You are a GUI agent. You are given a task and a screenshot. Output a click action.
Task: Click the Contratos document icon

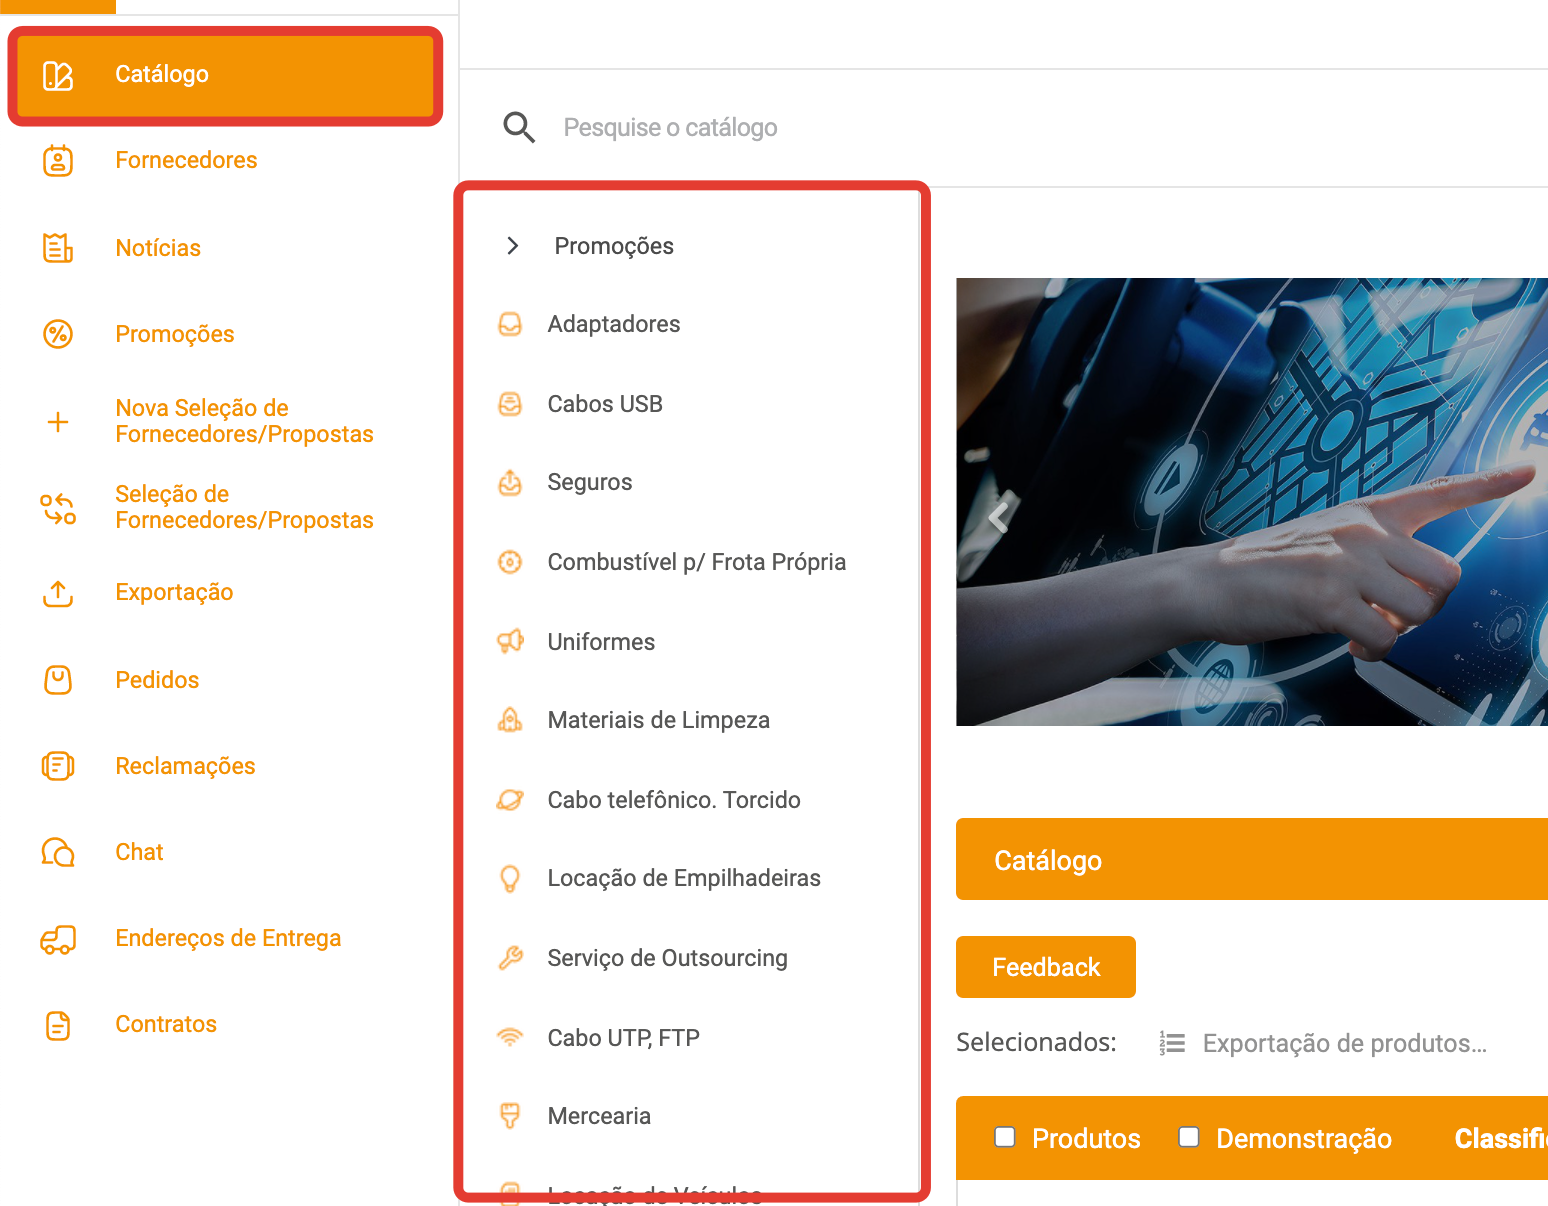click(x=58, y=1025)
